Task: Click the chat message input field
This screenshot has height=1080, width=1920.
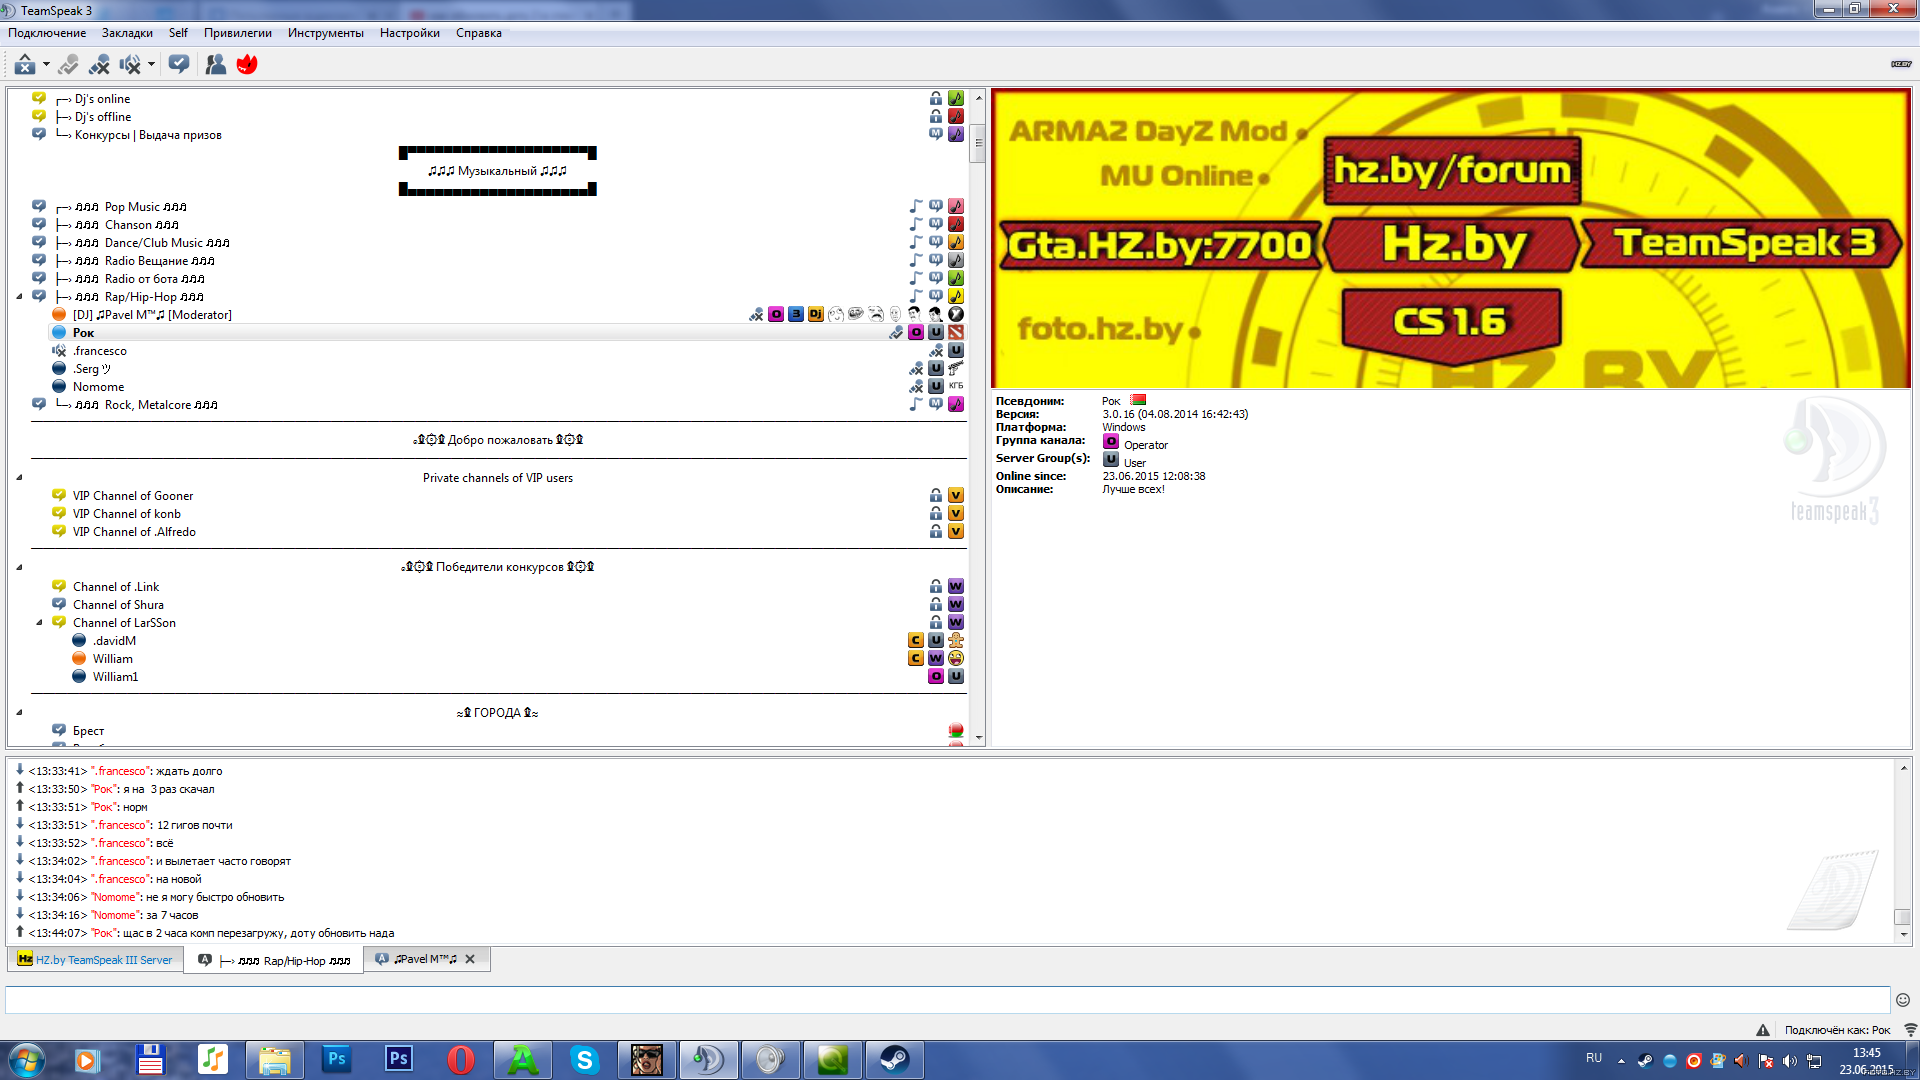Action: pos(947,999)
